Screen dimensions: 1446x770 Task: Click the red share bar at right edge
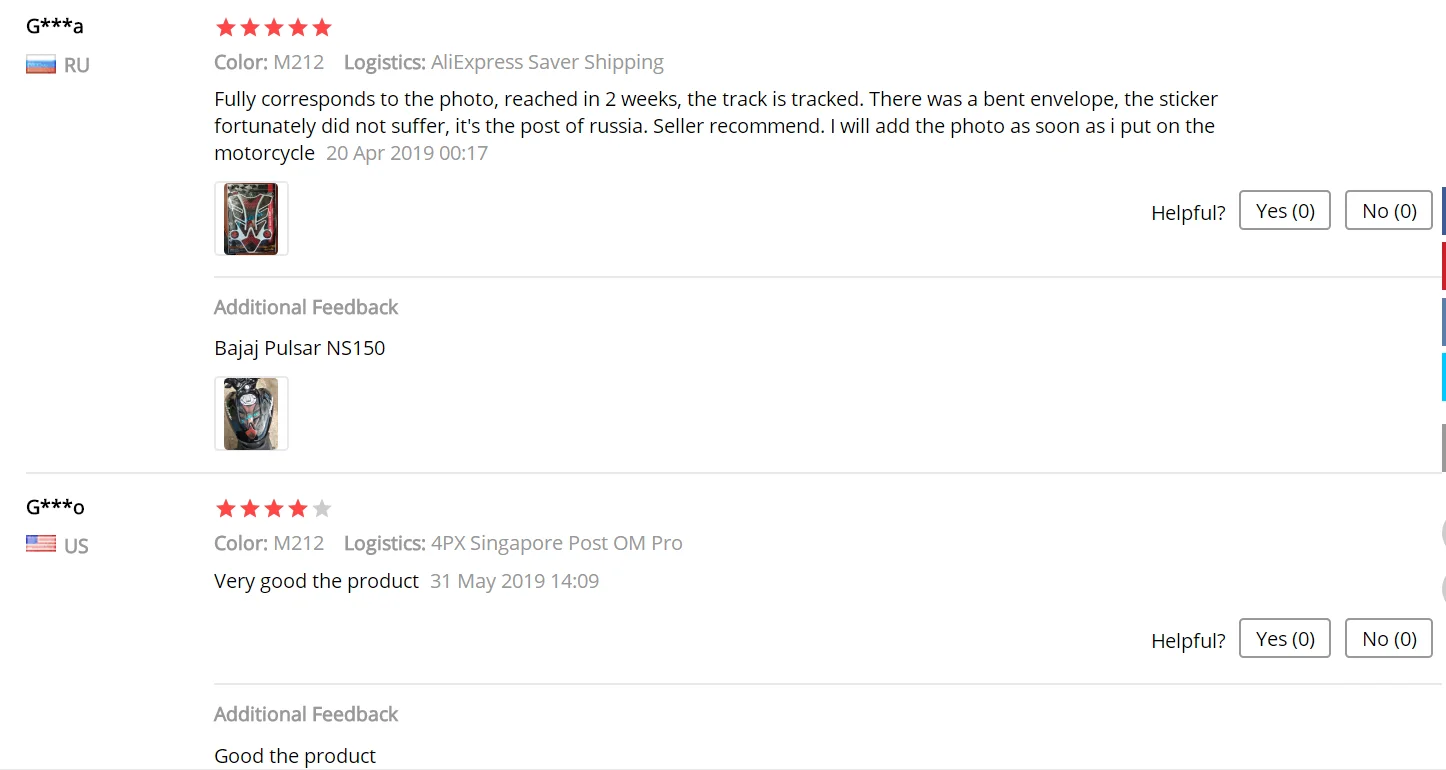[1443, 266]
